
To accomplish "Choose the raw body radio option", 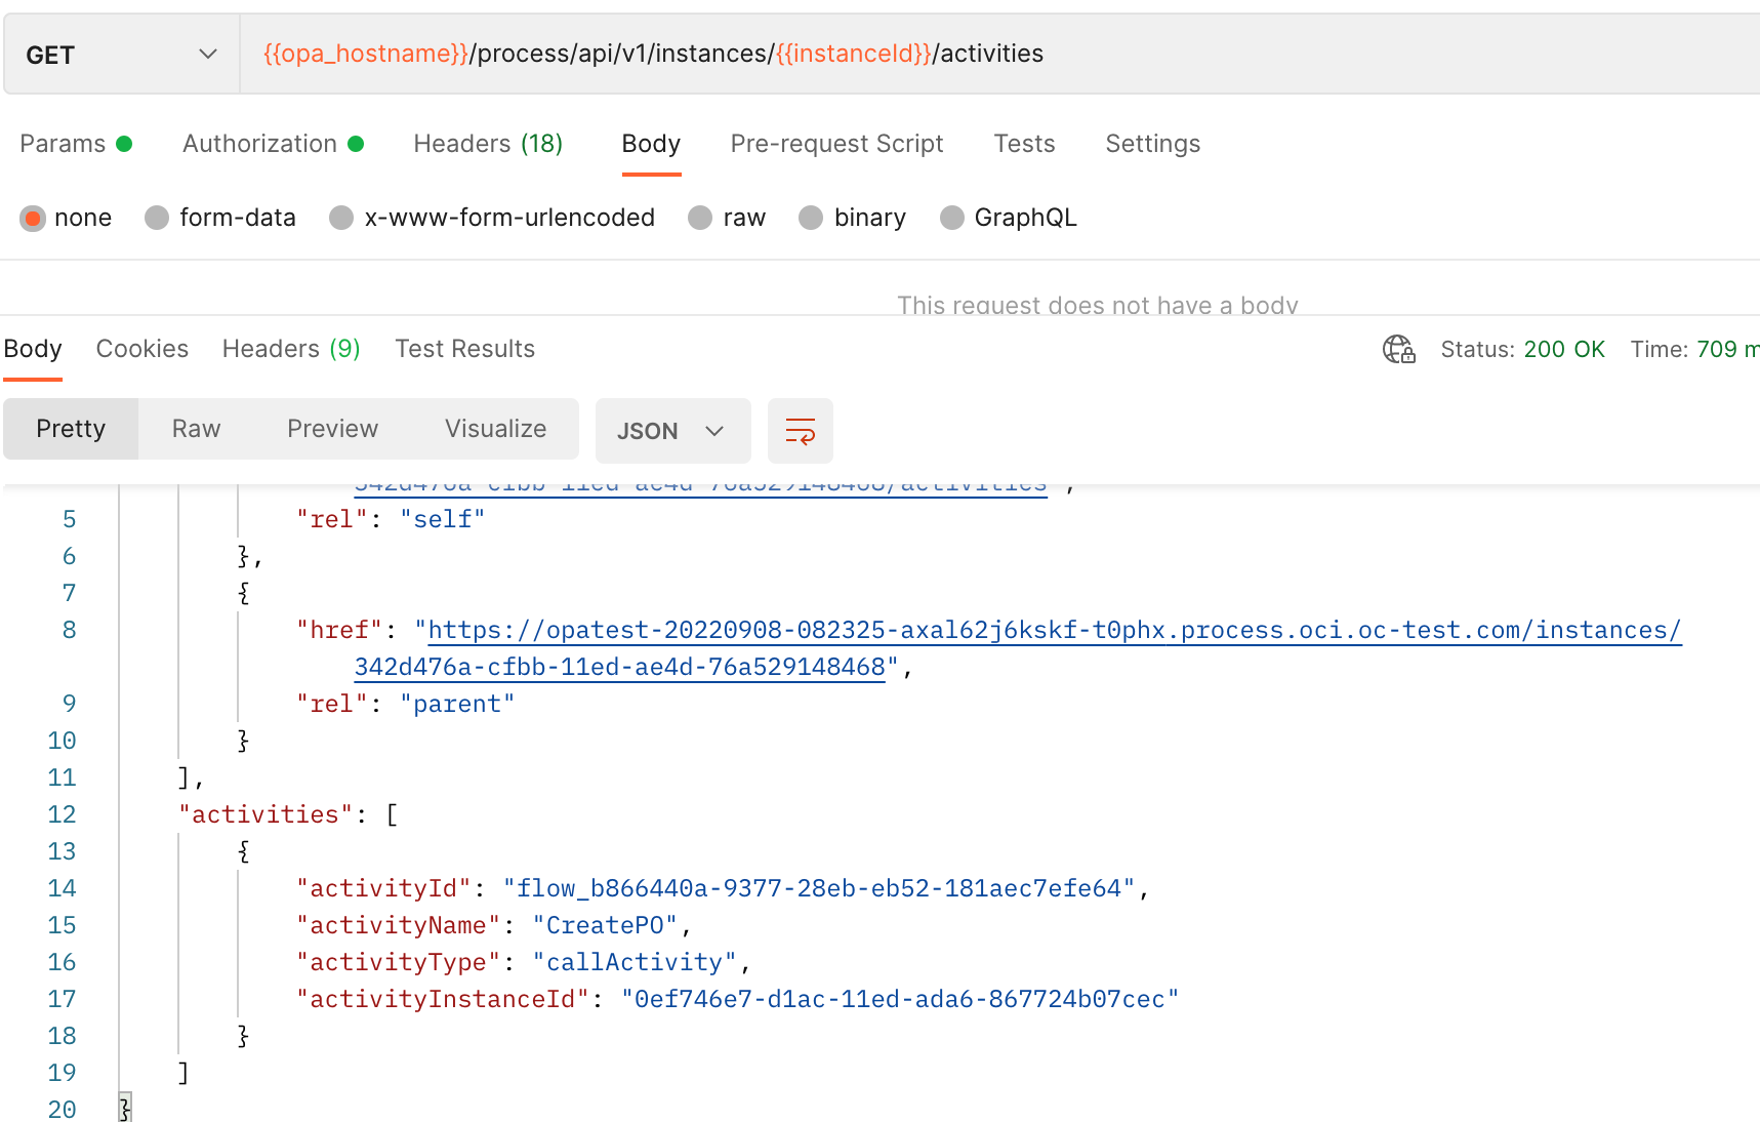I will click(x=700, y=218).
